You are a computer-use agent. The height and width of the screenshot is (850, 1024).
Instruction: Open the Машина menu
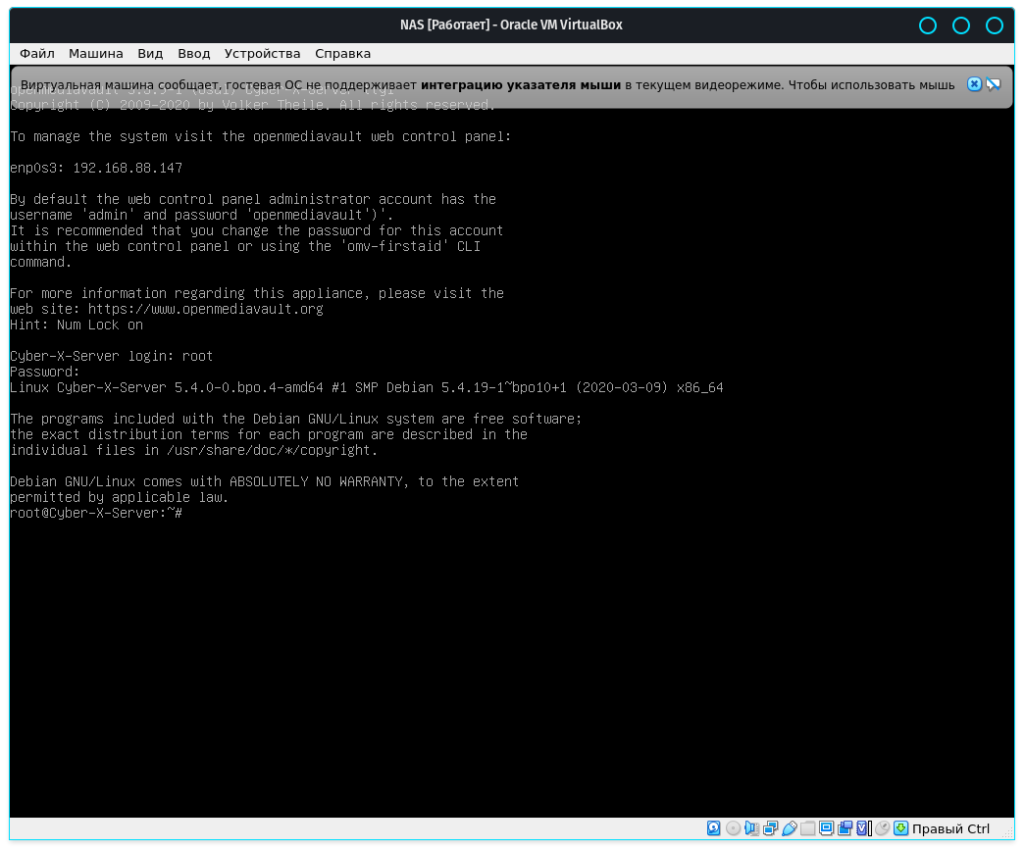click(96, 54)
